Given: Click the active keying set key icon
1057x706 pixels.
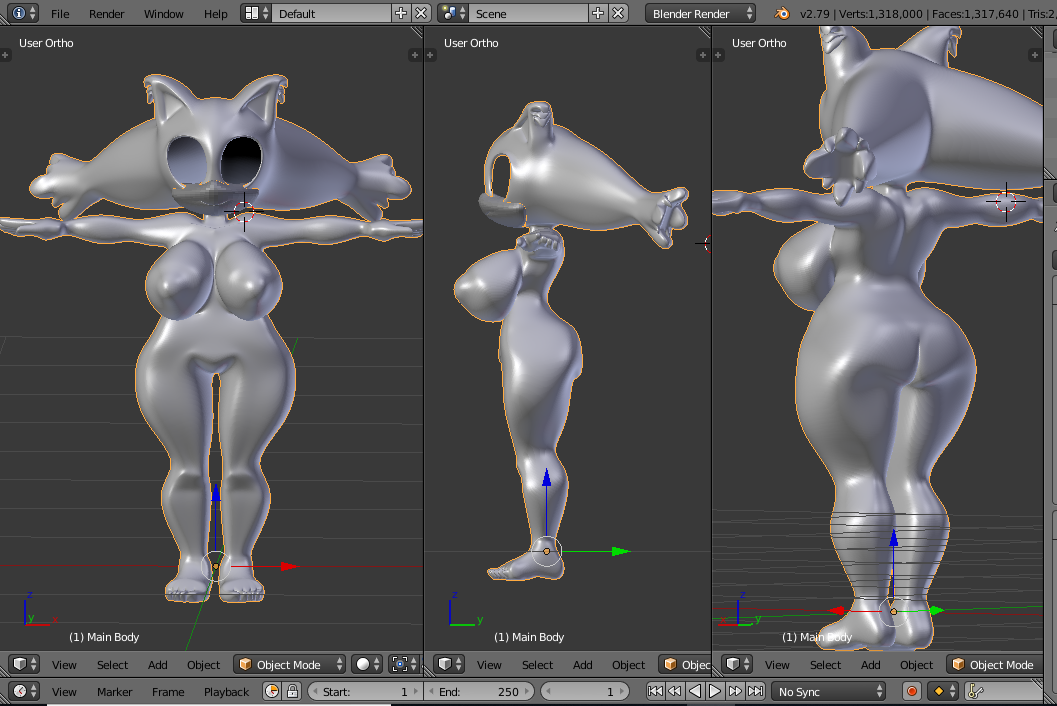Looking at the screenshot, I should point(975,691).
